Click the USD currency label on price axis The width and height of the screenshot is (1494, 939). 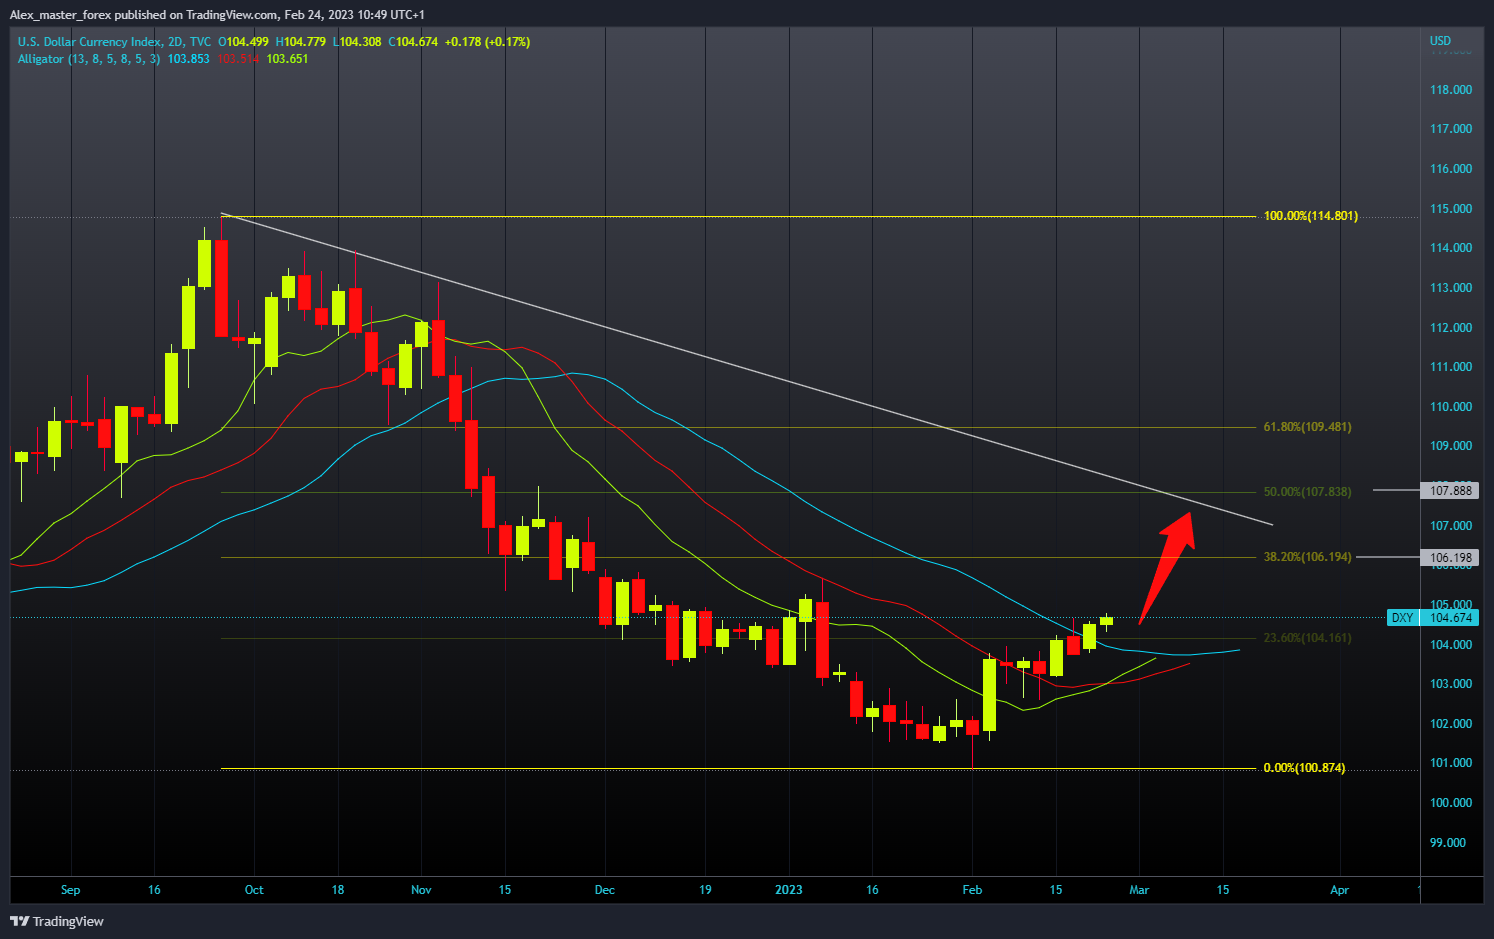(x=1440, y=41)
